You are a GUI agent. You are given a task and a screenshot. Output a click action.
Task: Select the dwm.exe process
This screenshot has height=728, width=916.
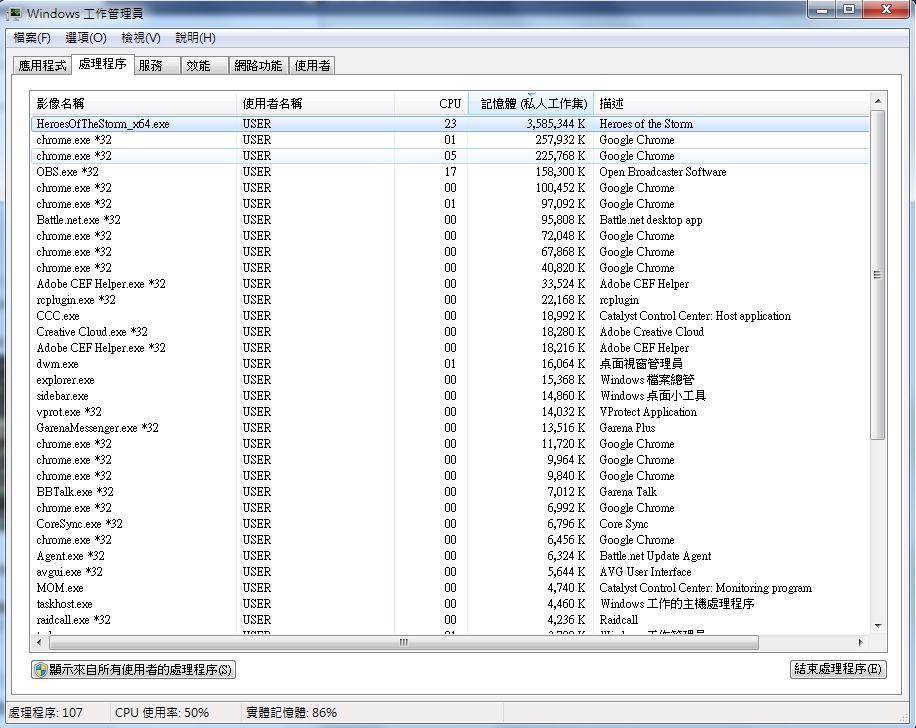tap(450, 363)
